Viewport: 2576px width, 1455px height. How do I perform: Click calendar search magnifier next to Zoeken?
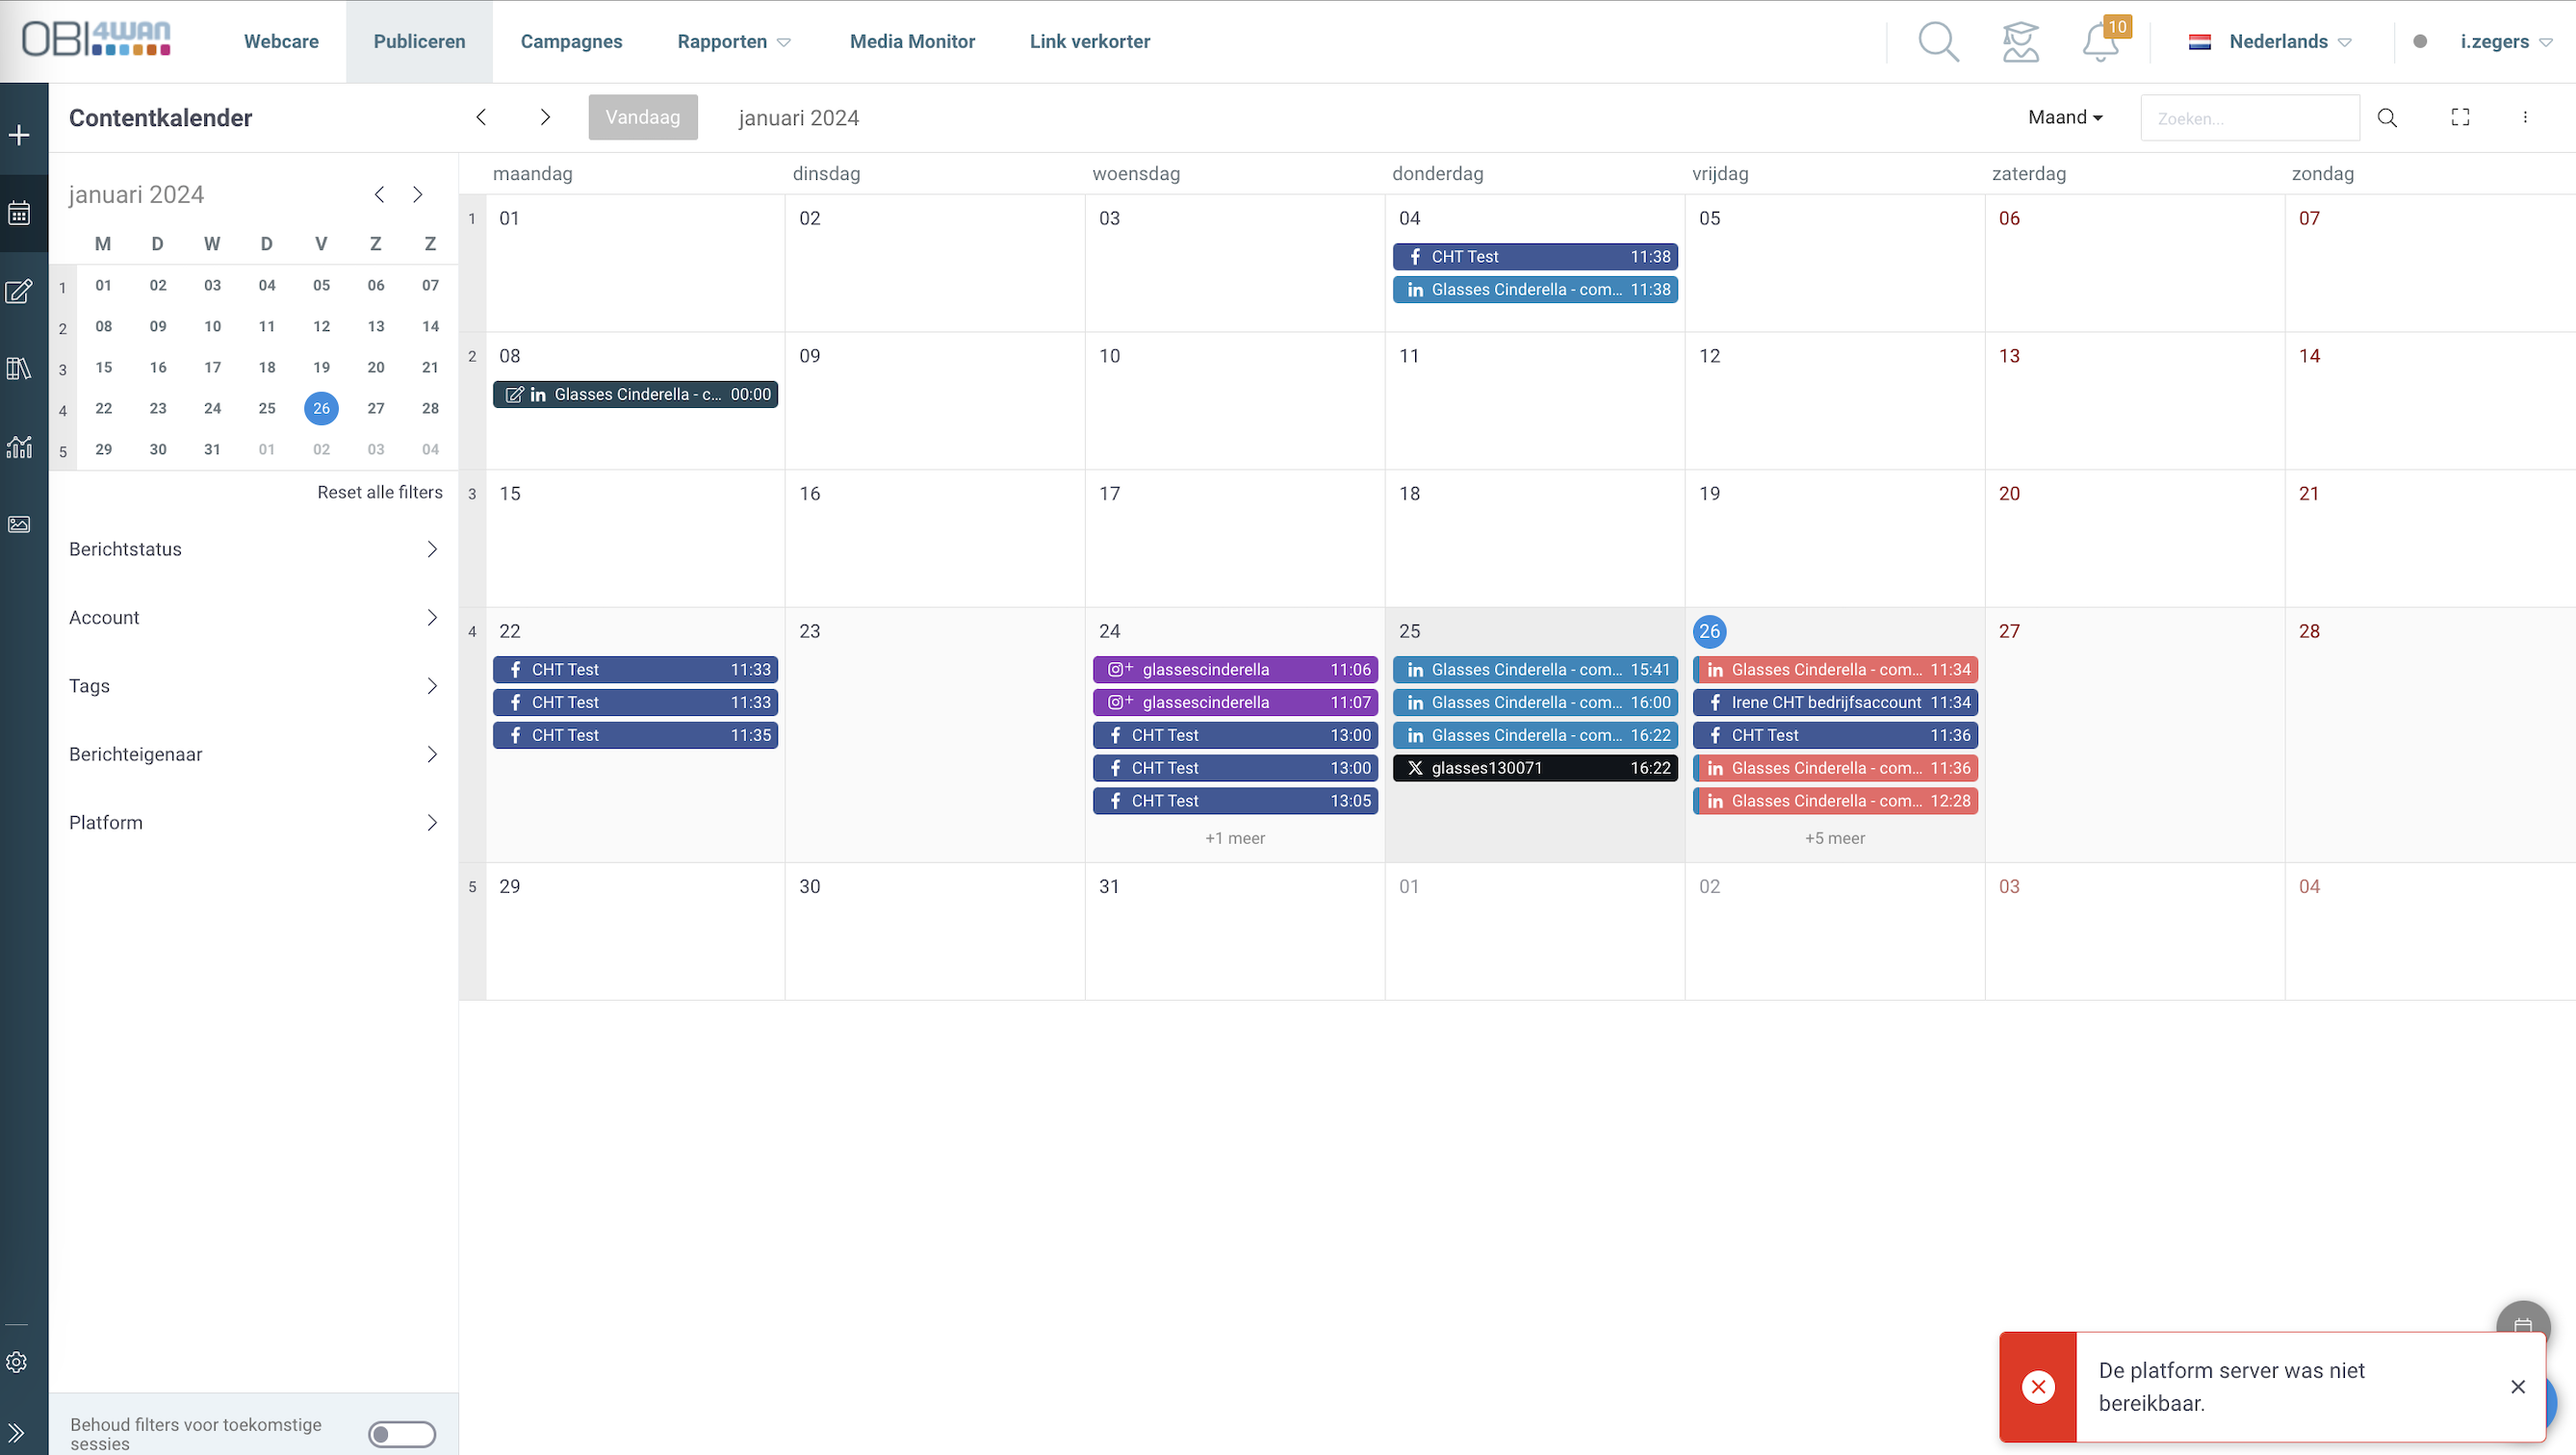click(2387, 118)
